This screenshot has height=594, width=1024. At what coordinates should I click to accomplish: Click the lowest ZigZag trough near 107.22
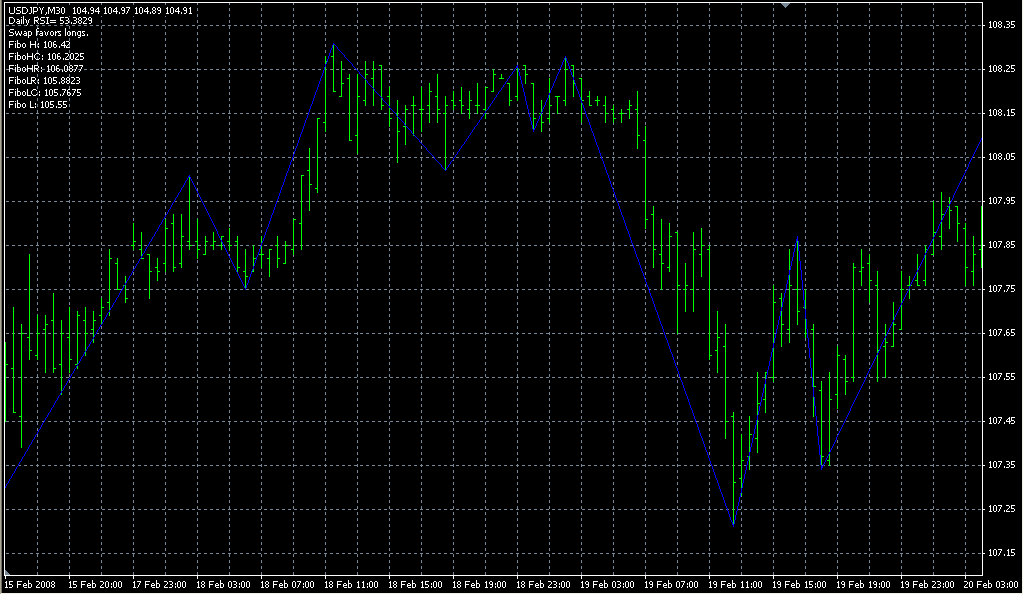(x=733, y=524)
